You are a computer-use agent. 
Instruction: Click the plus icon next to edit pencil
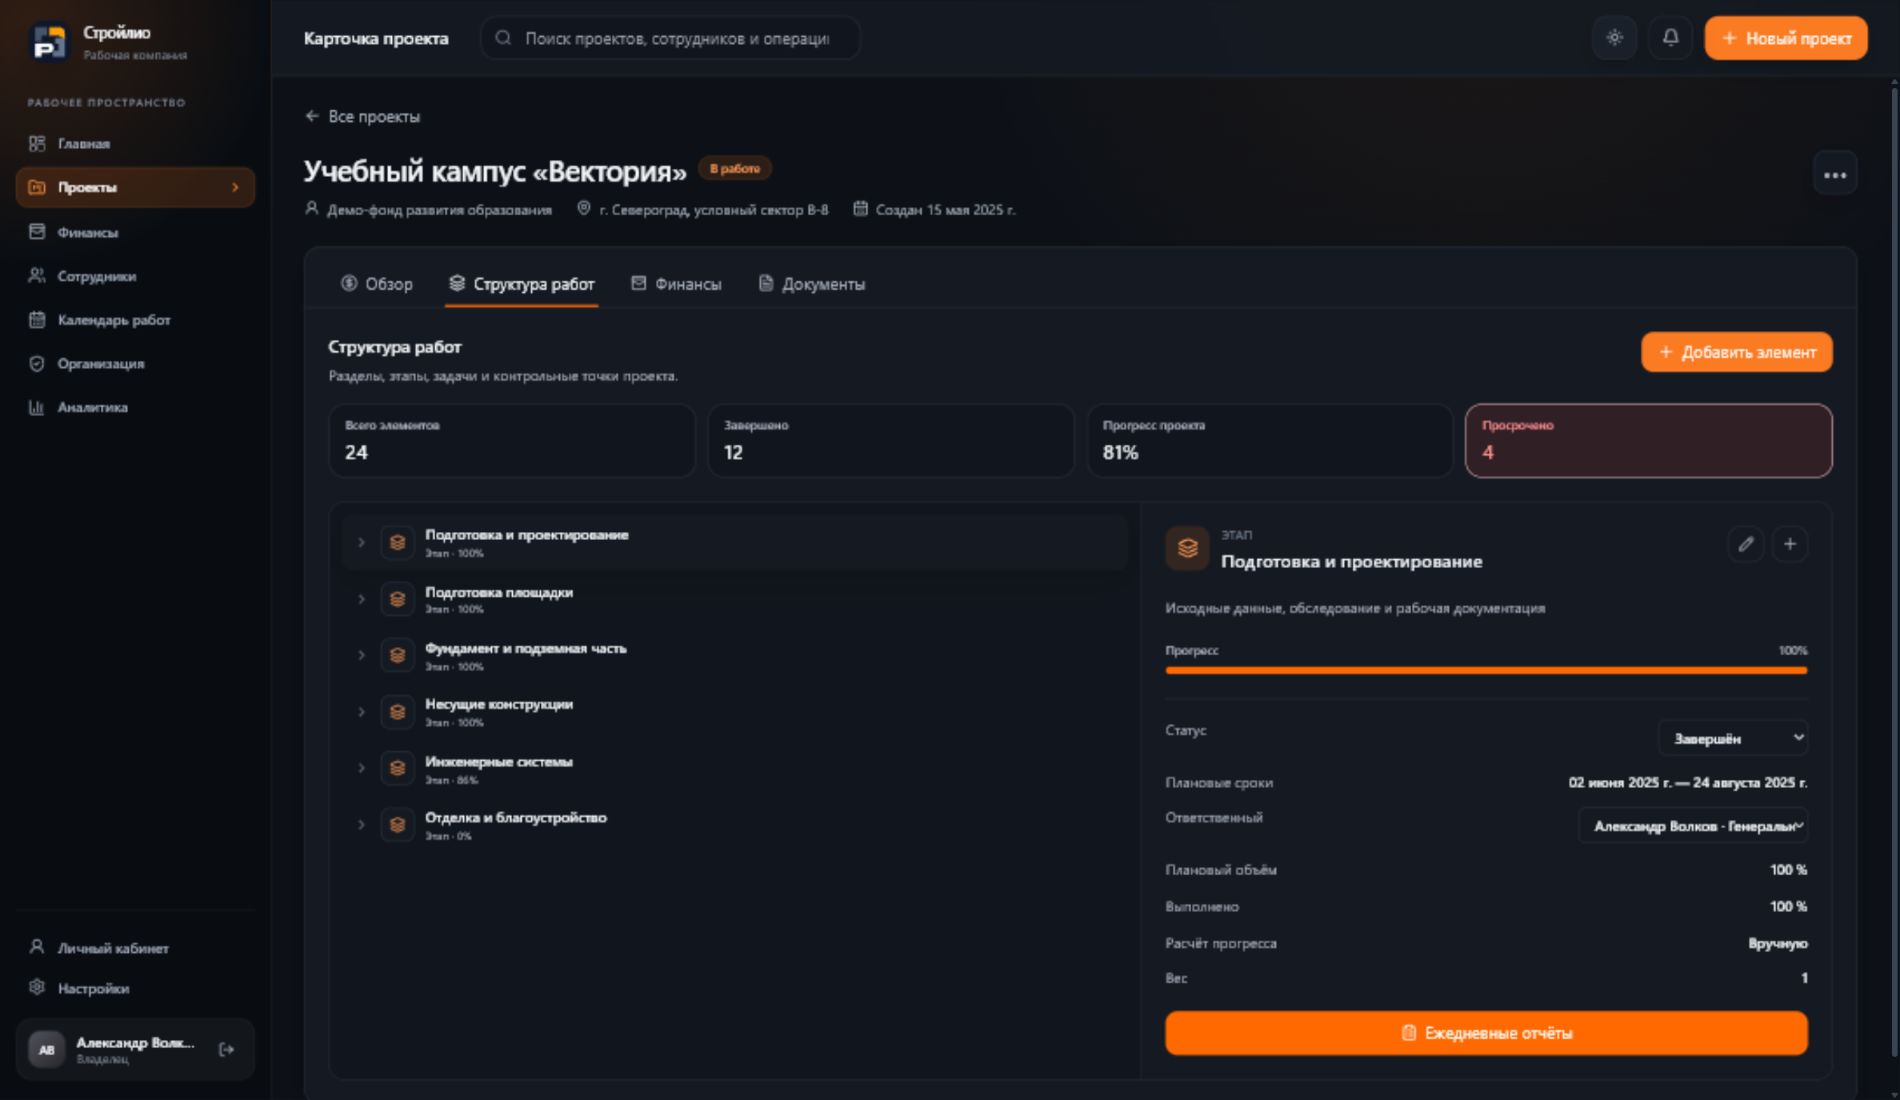pyautogui.click(x=1789, y=544)
